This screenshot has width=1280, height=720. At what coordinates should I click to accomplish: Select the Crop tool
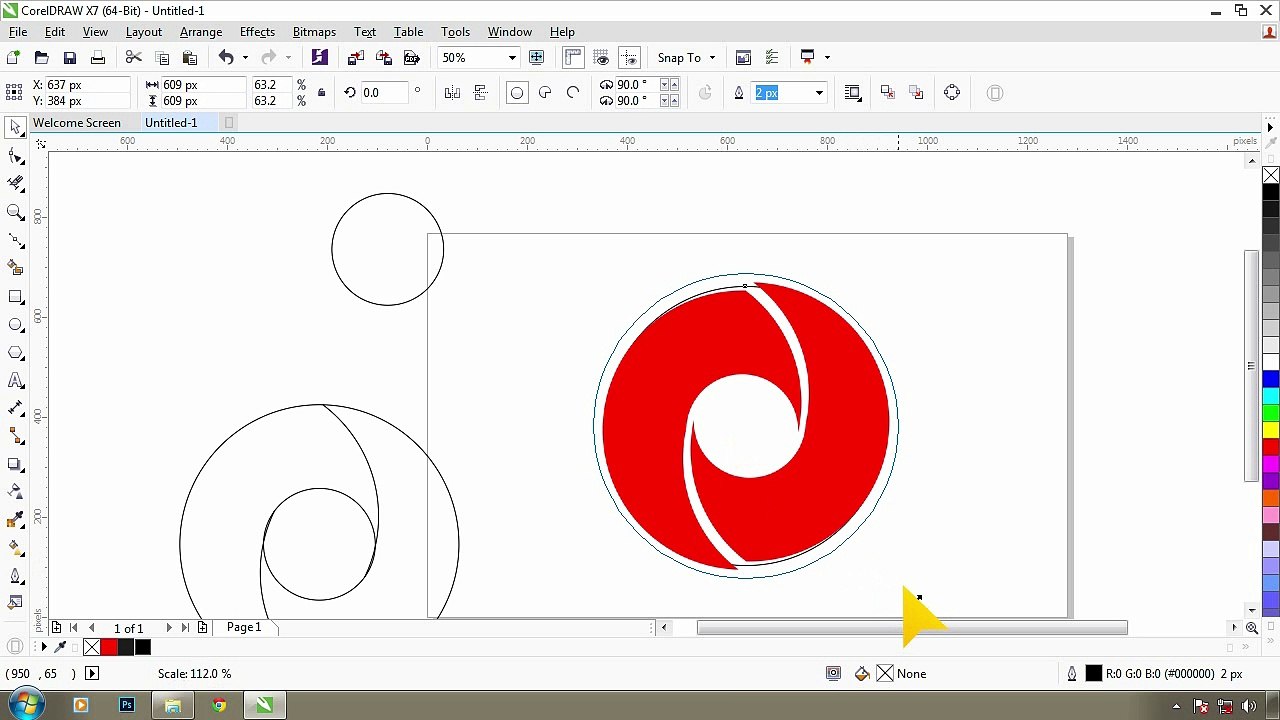click(x=16, y=184)
